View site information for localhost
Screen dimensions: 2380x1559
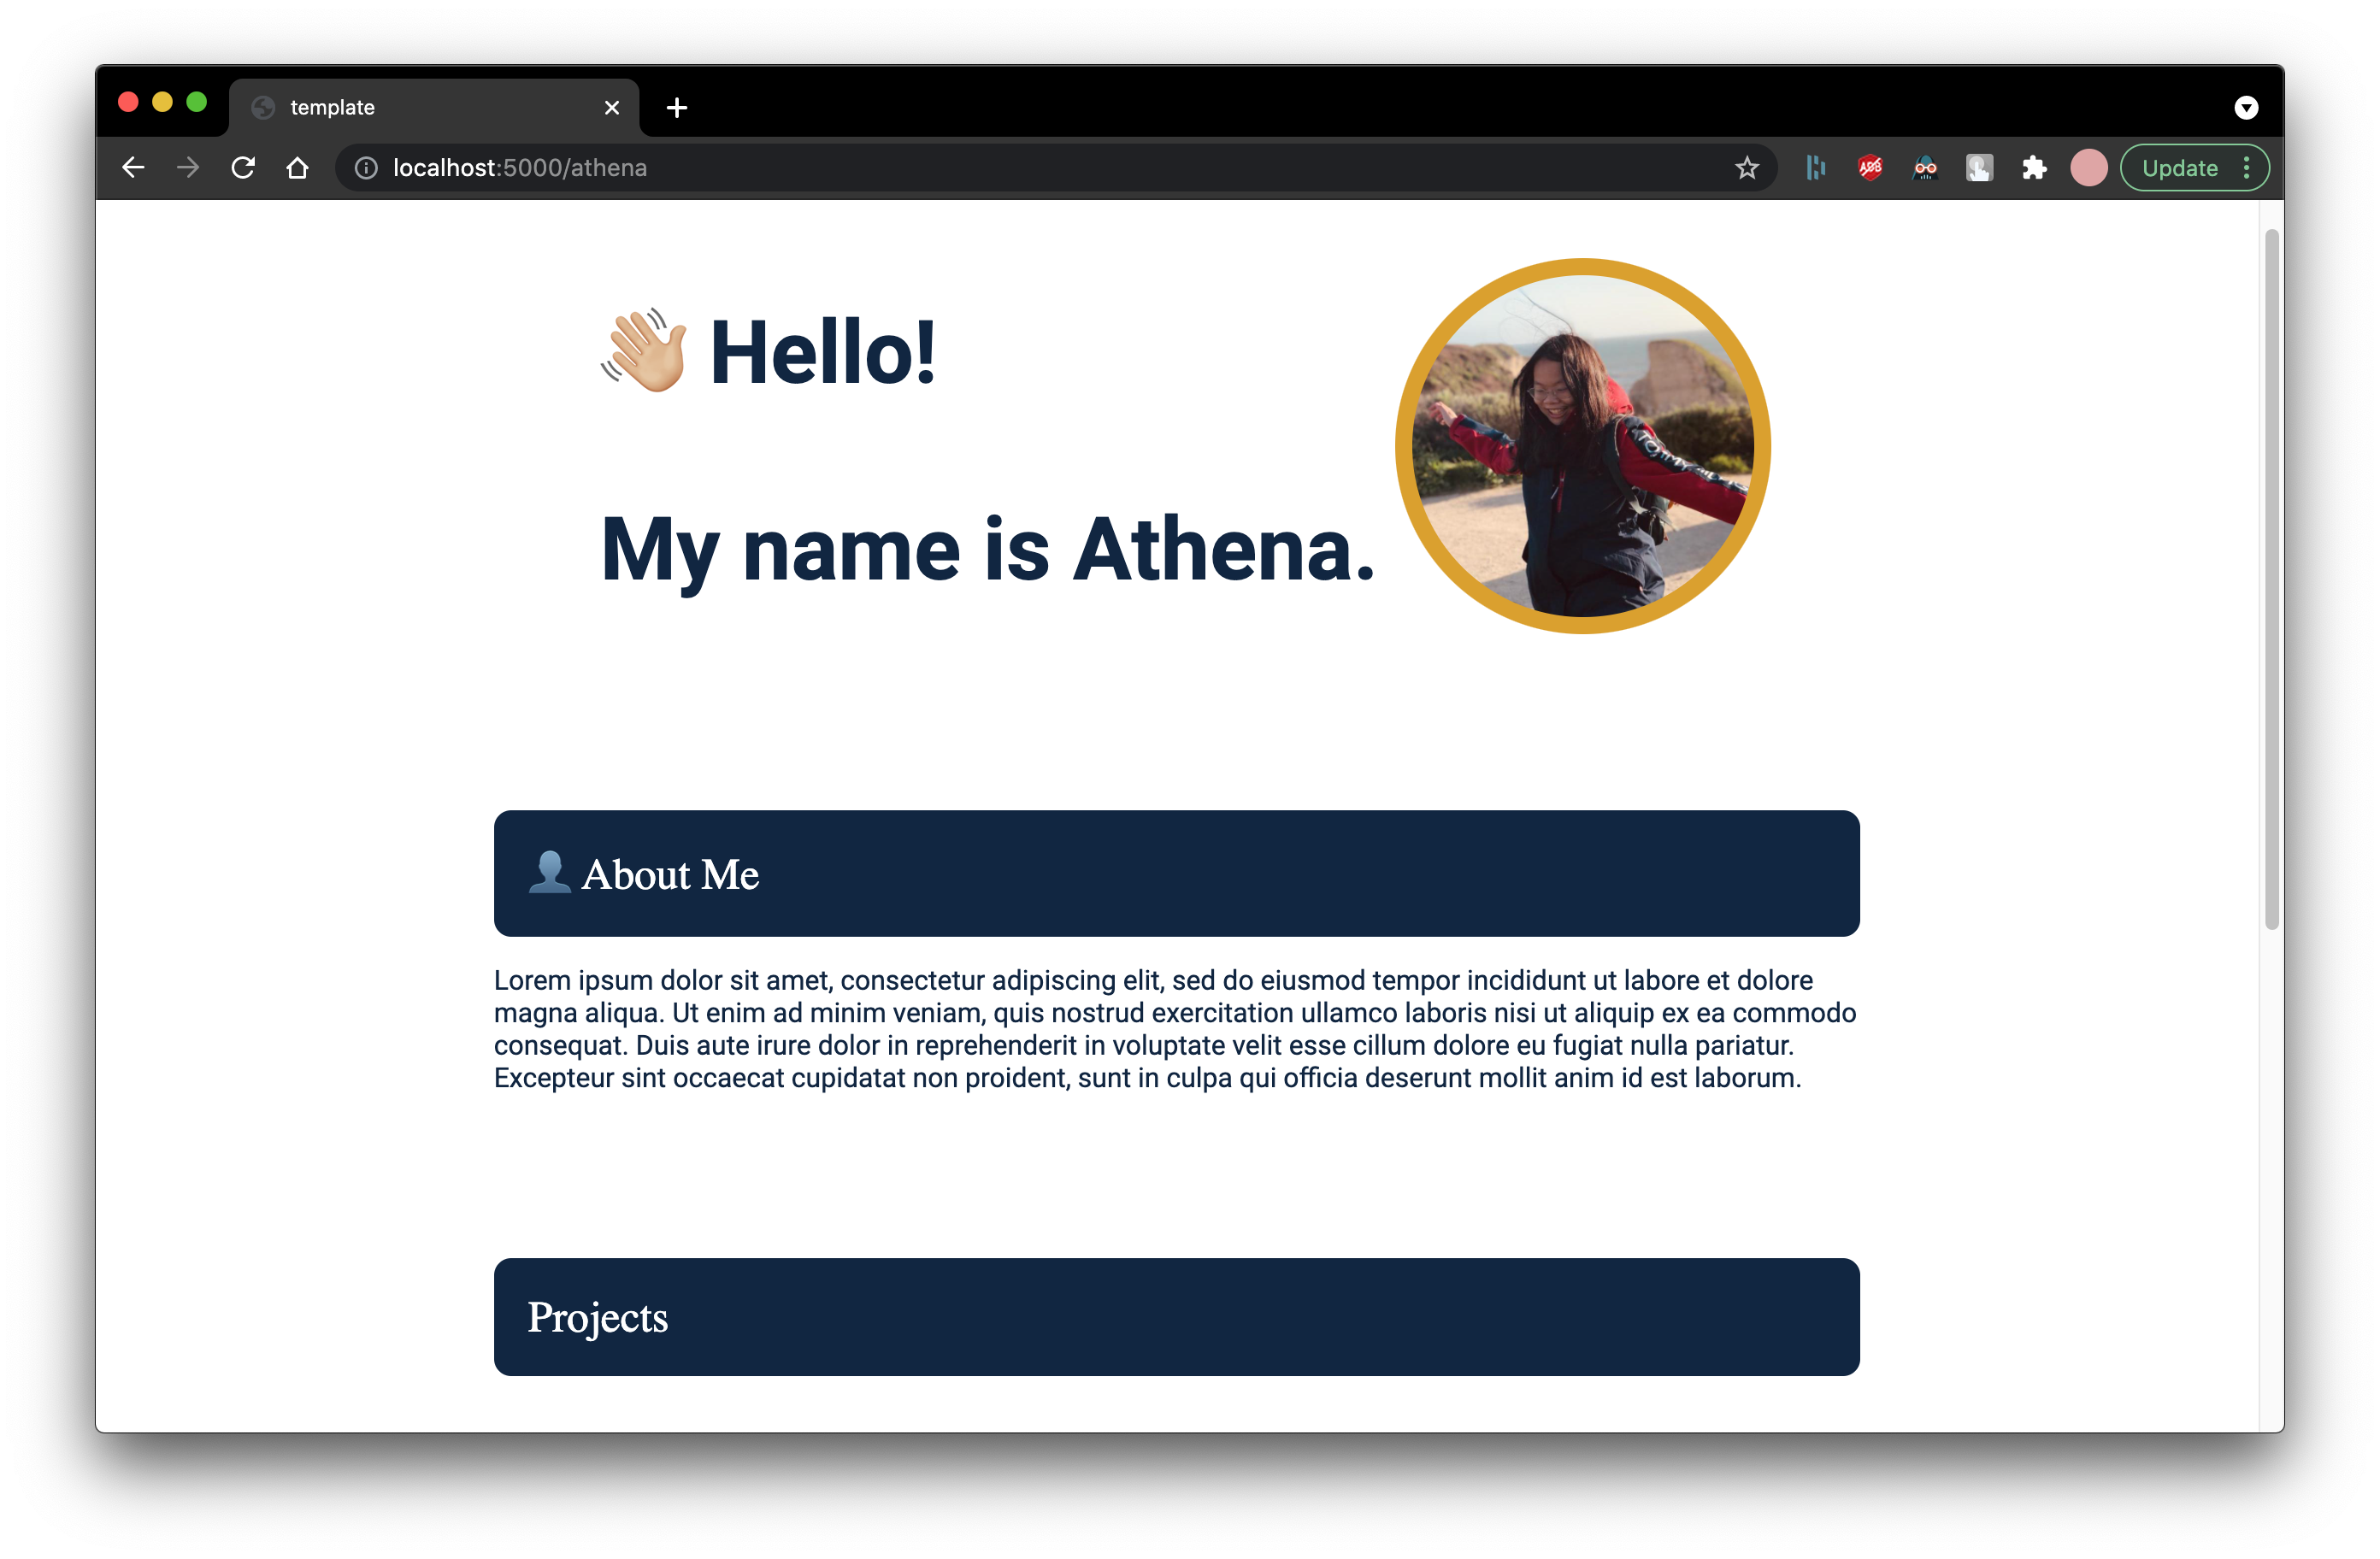(366, 168)
